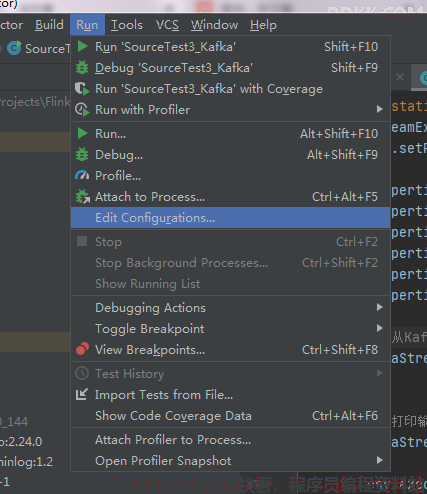Image resolution: width=427 pixels, height=494 pixels.
Task: Click the Attach to Process bug icon
Action: (83, 197)
